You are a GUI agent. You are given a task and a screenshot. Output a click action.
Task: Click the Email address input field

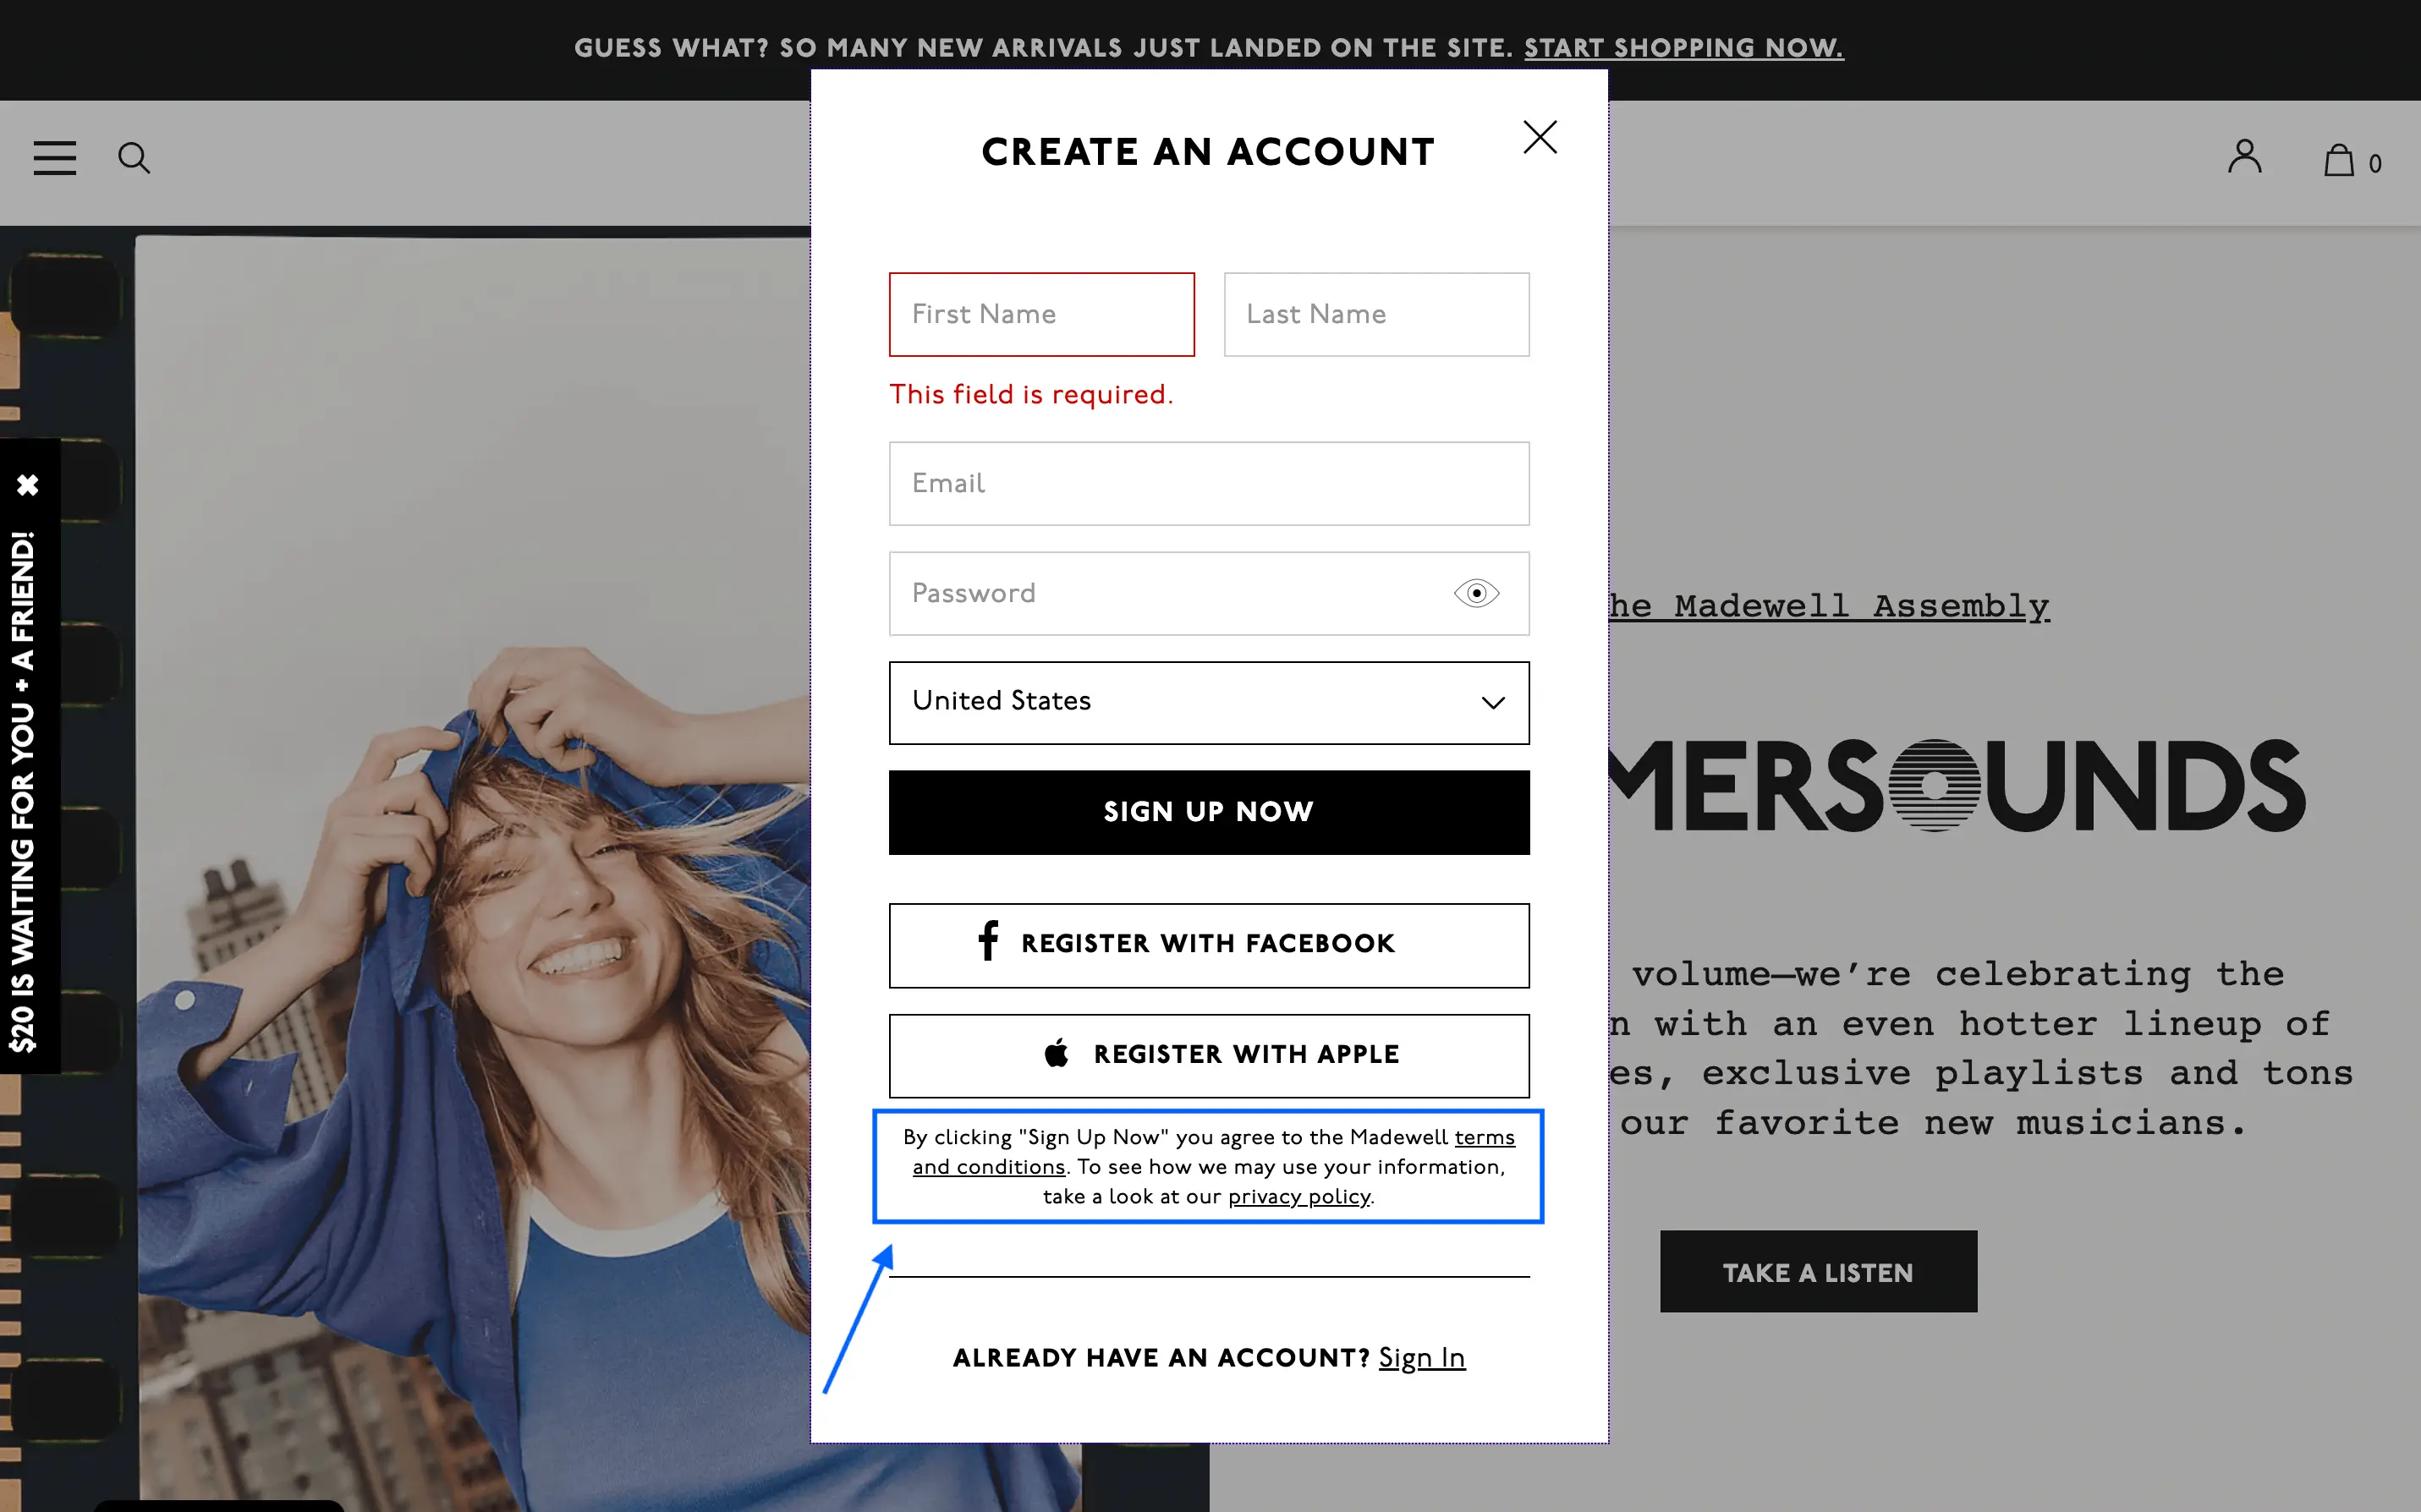tap(1207, 485)
